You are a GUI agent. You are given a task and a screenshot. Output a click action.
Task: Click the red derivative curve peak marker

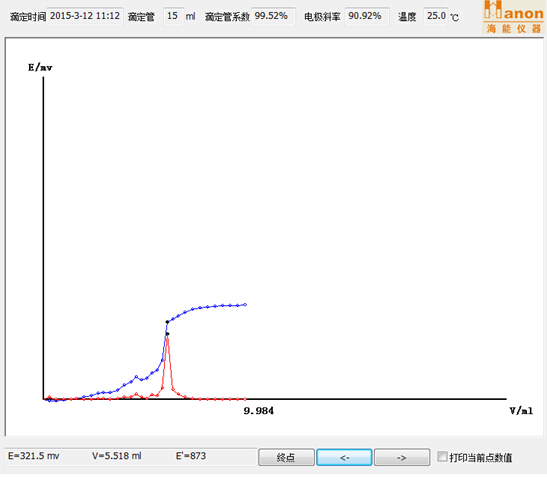[x=167, y=334]
